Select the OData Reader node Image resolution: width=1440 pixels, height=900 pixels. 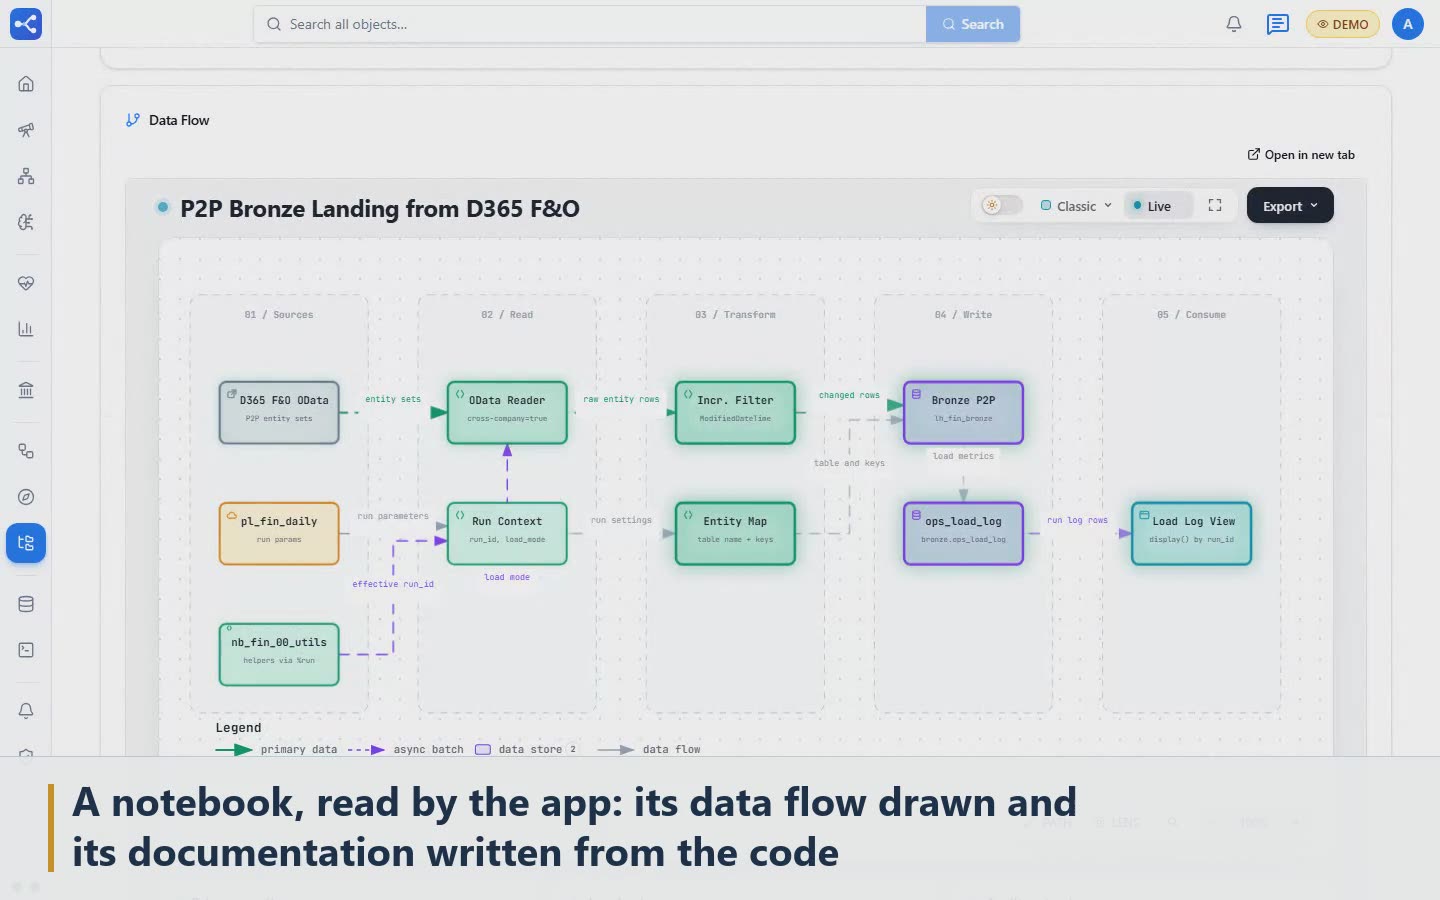[x=507, y=412]
